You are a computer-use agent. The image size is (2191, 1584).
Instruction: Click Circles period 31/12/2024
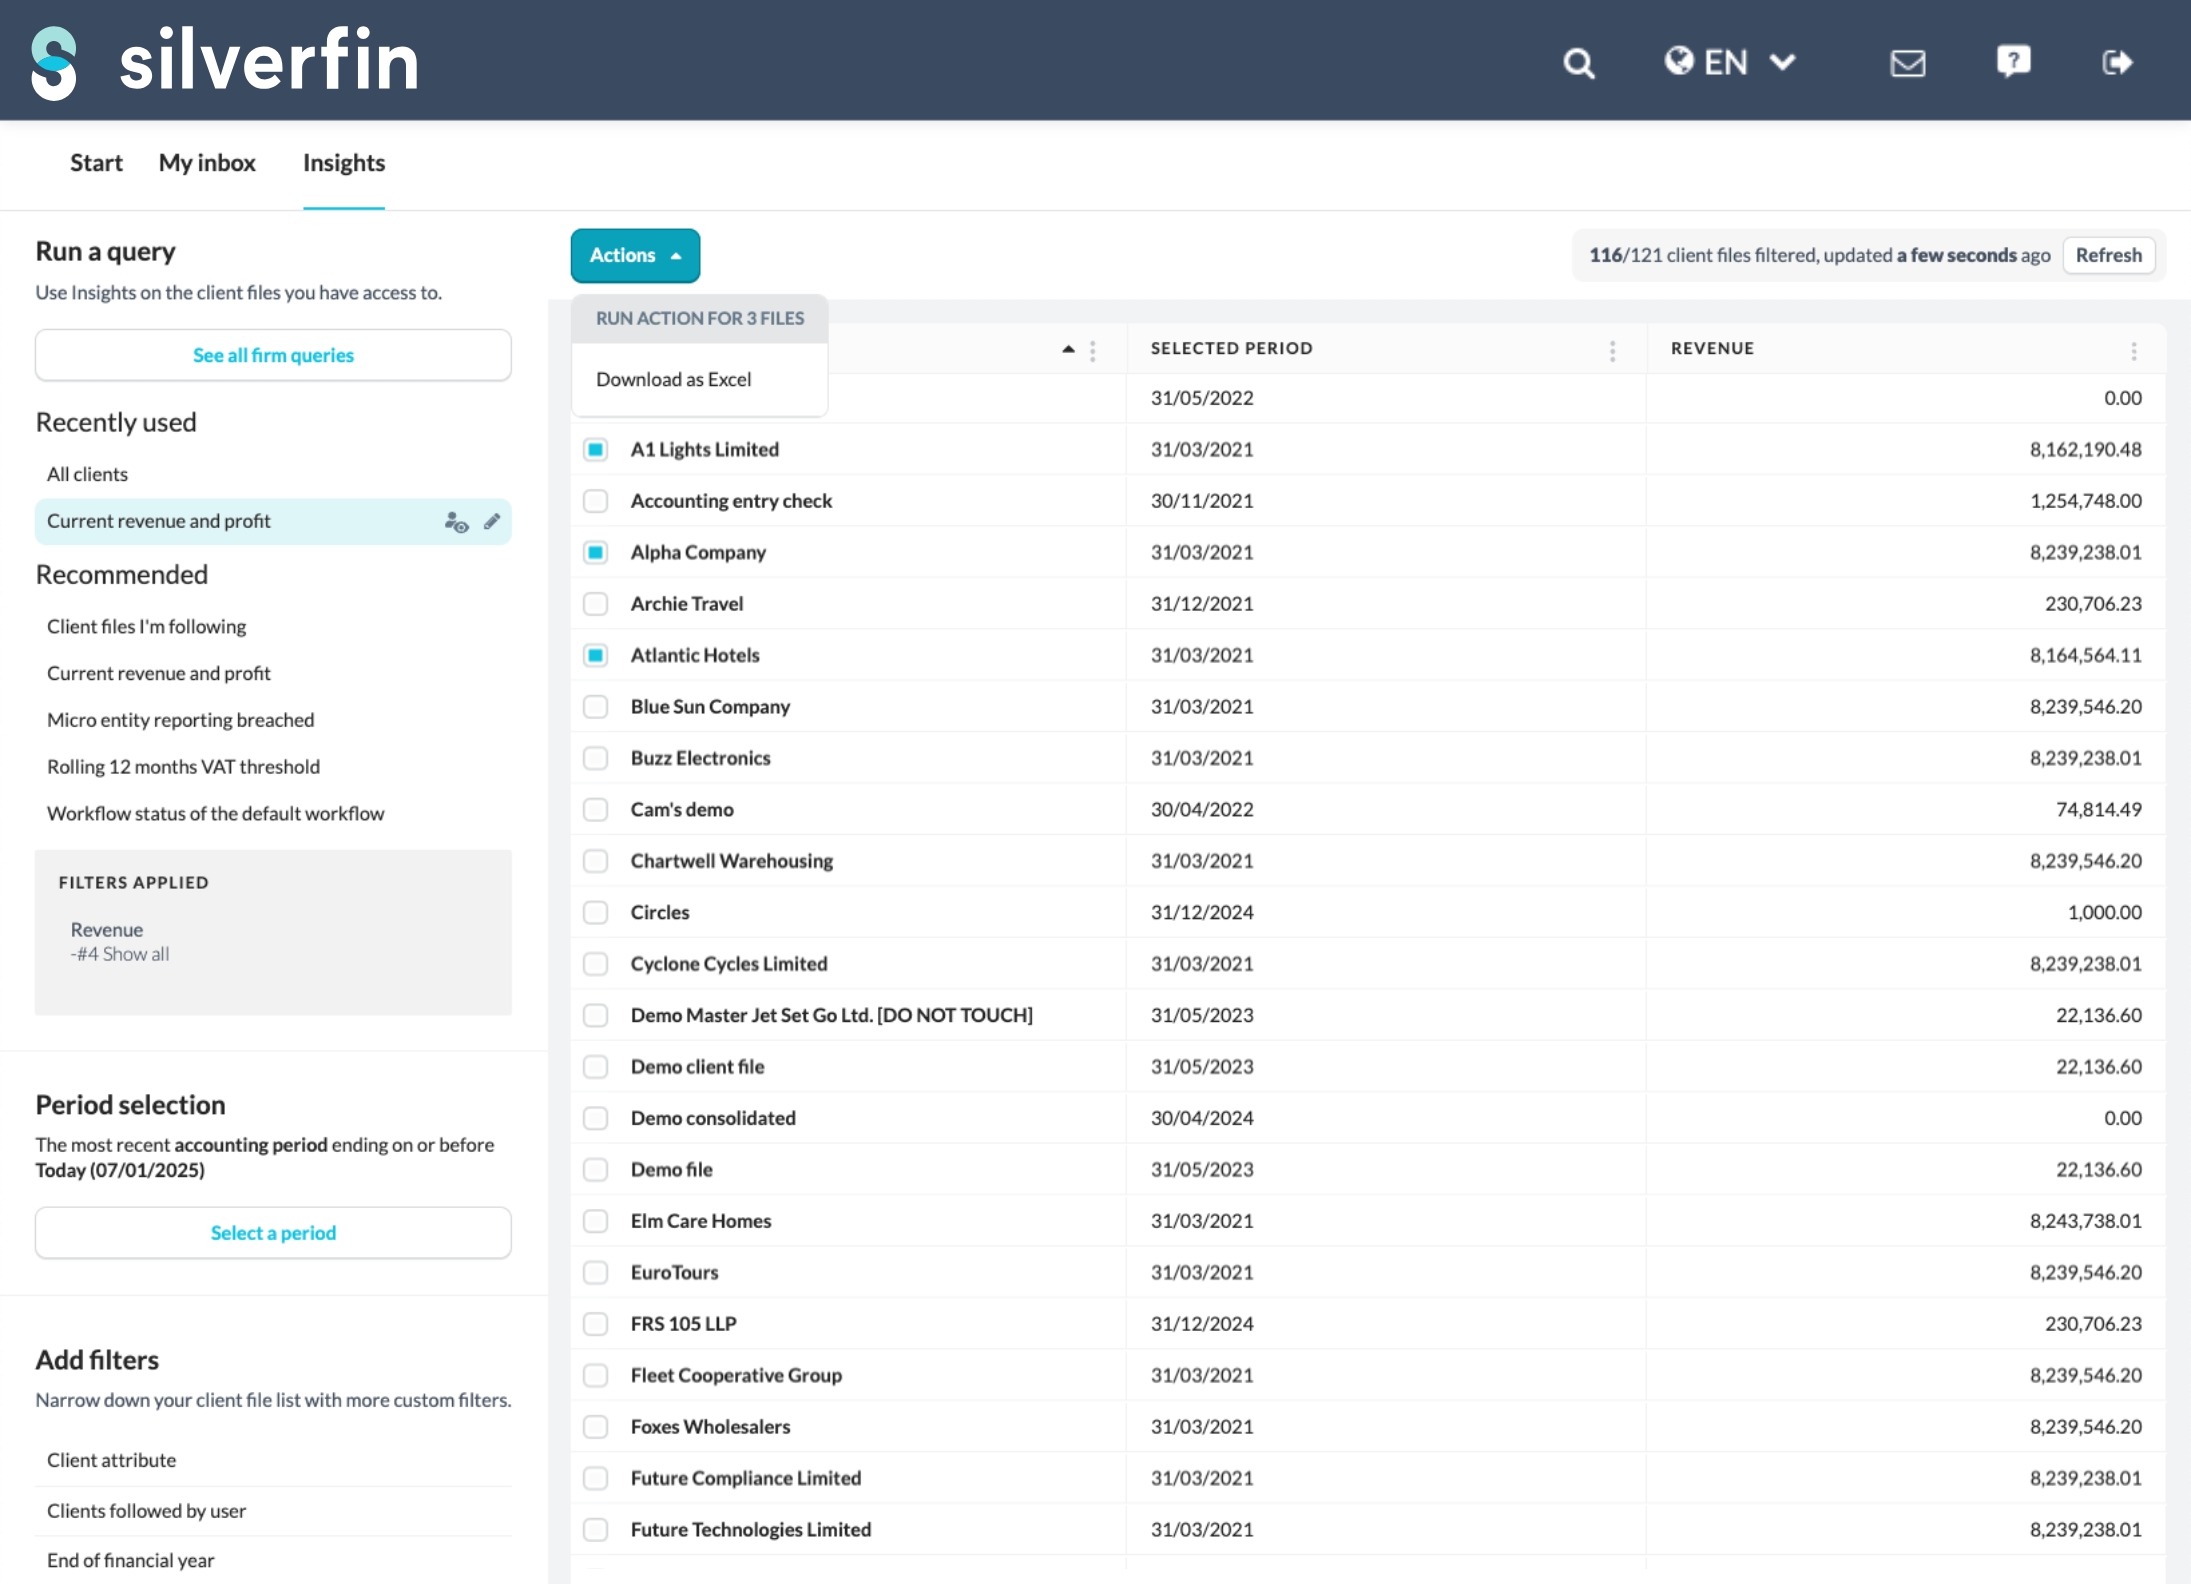pyautogui.click(x=1201, y=912)
